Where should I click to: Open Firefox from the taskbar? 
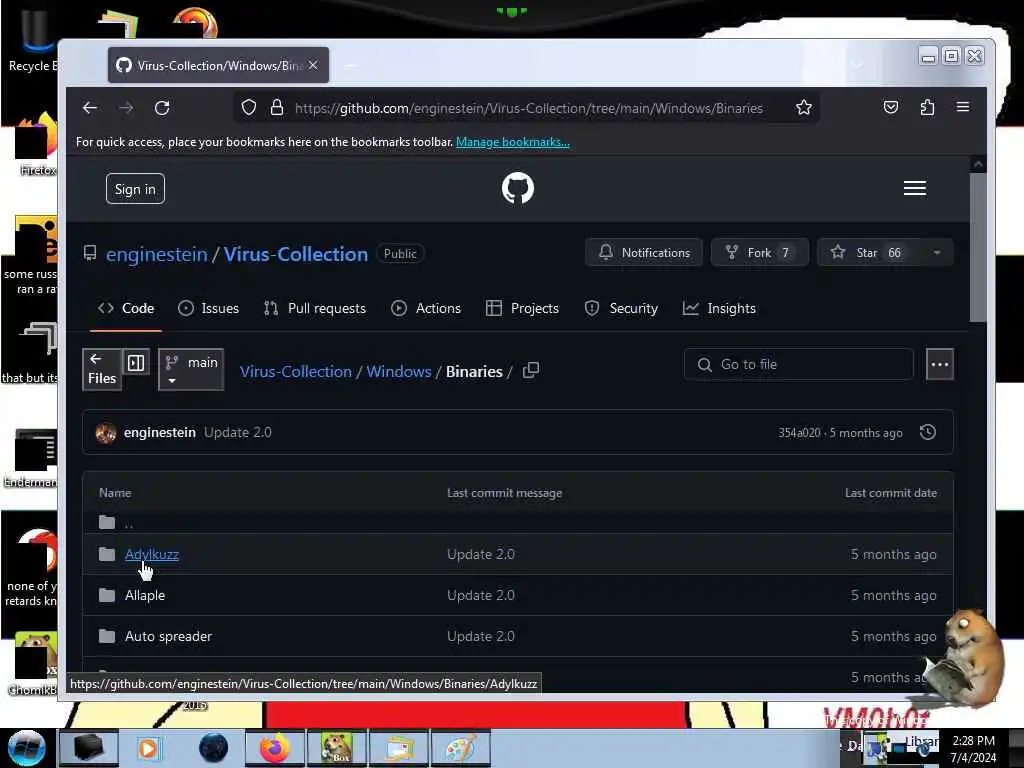point(274,748)
